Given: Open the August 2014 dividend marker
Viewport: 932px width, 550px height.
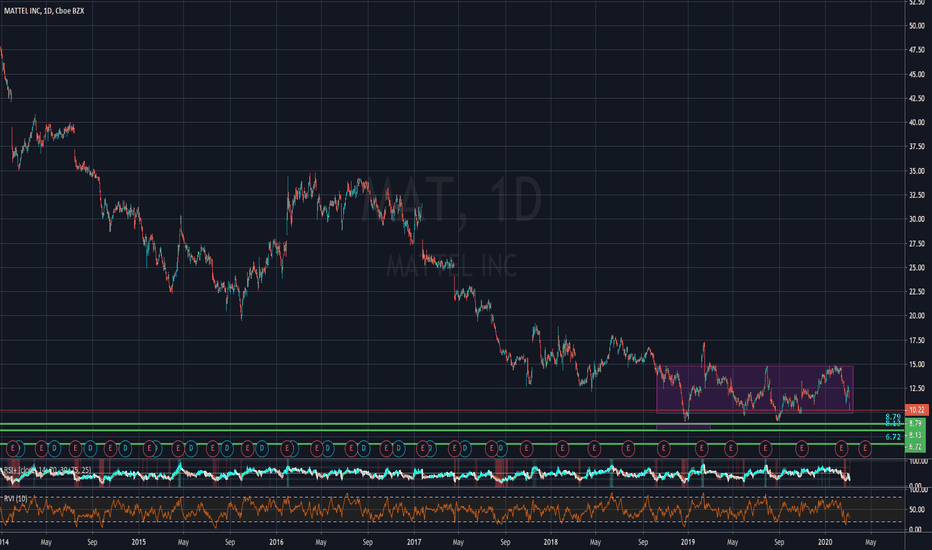Looking at the screenshot, I should point(90,448).
